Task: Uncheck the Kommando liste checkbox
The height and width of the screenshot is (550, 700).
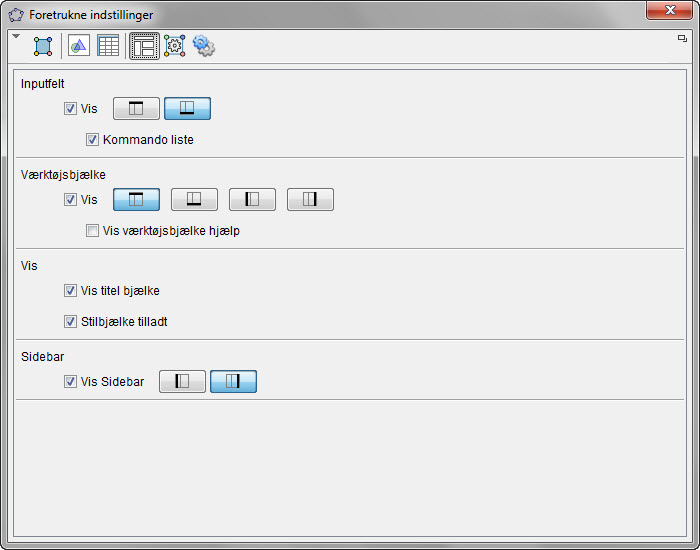Action: [x=93, y=140]
